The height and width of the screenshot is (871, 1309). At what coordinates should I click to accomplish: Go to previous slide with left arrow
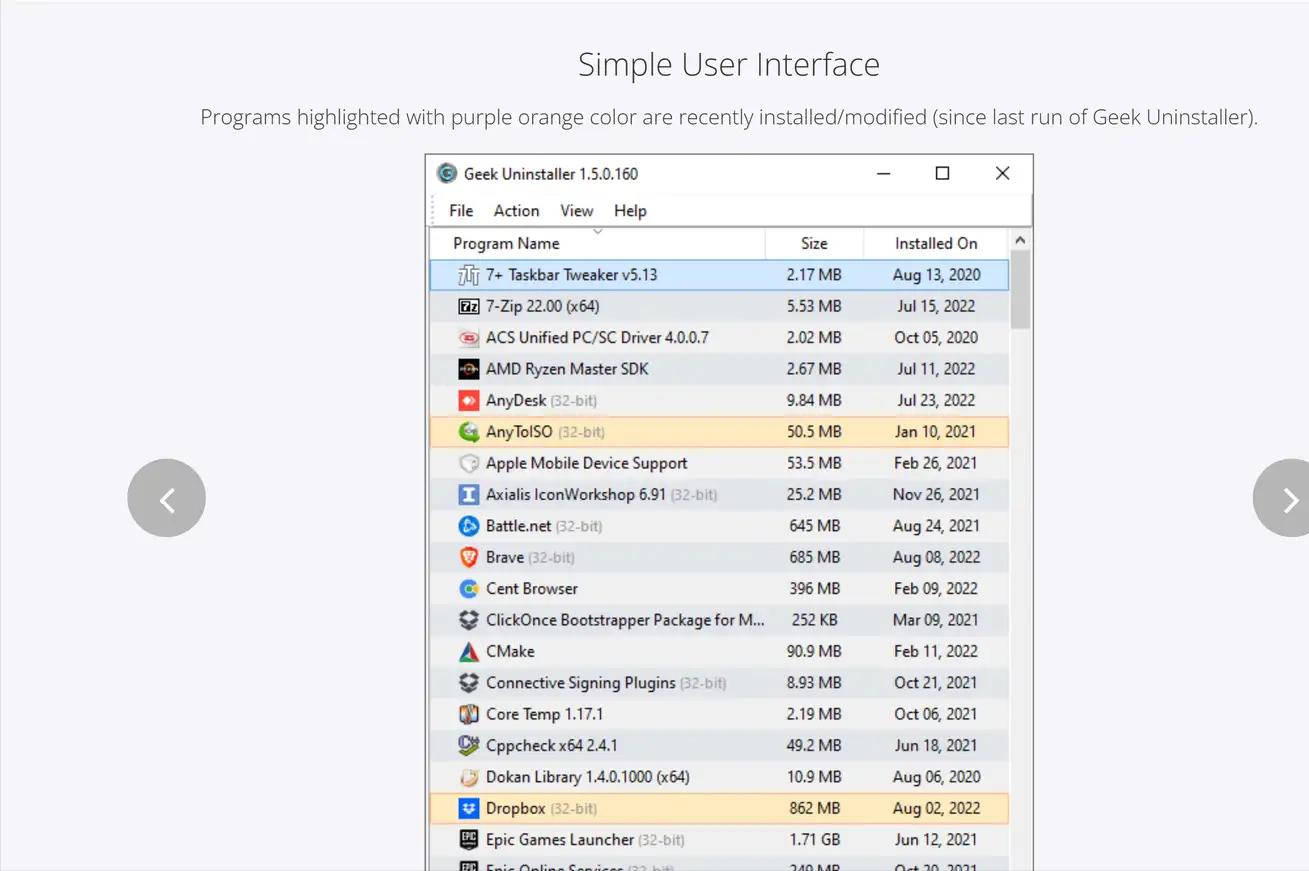pos(167,498)
